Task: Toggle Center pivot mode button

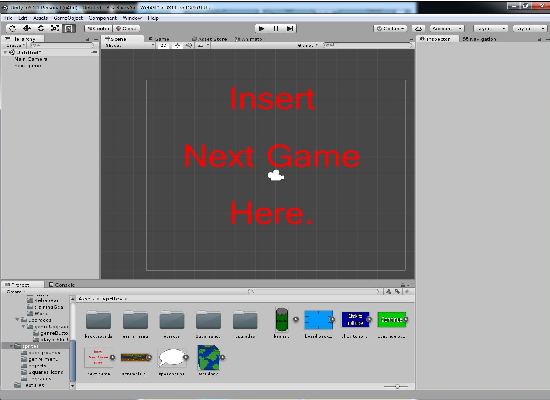Action: [98, 28]
